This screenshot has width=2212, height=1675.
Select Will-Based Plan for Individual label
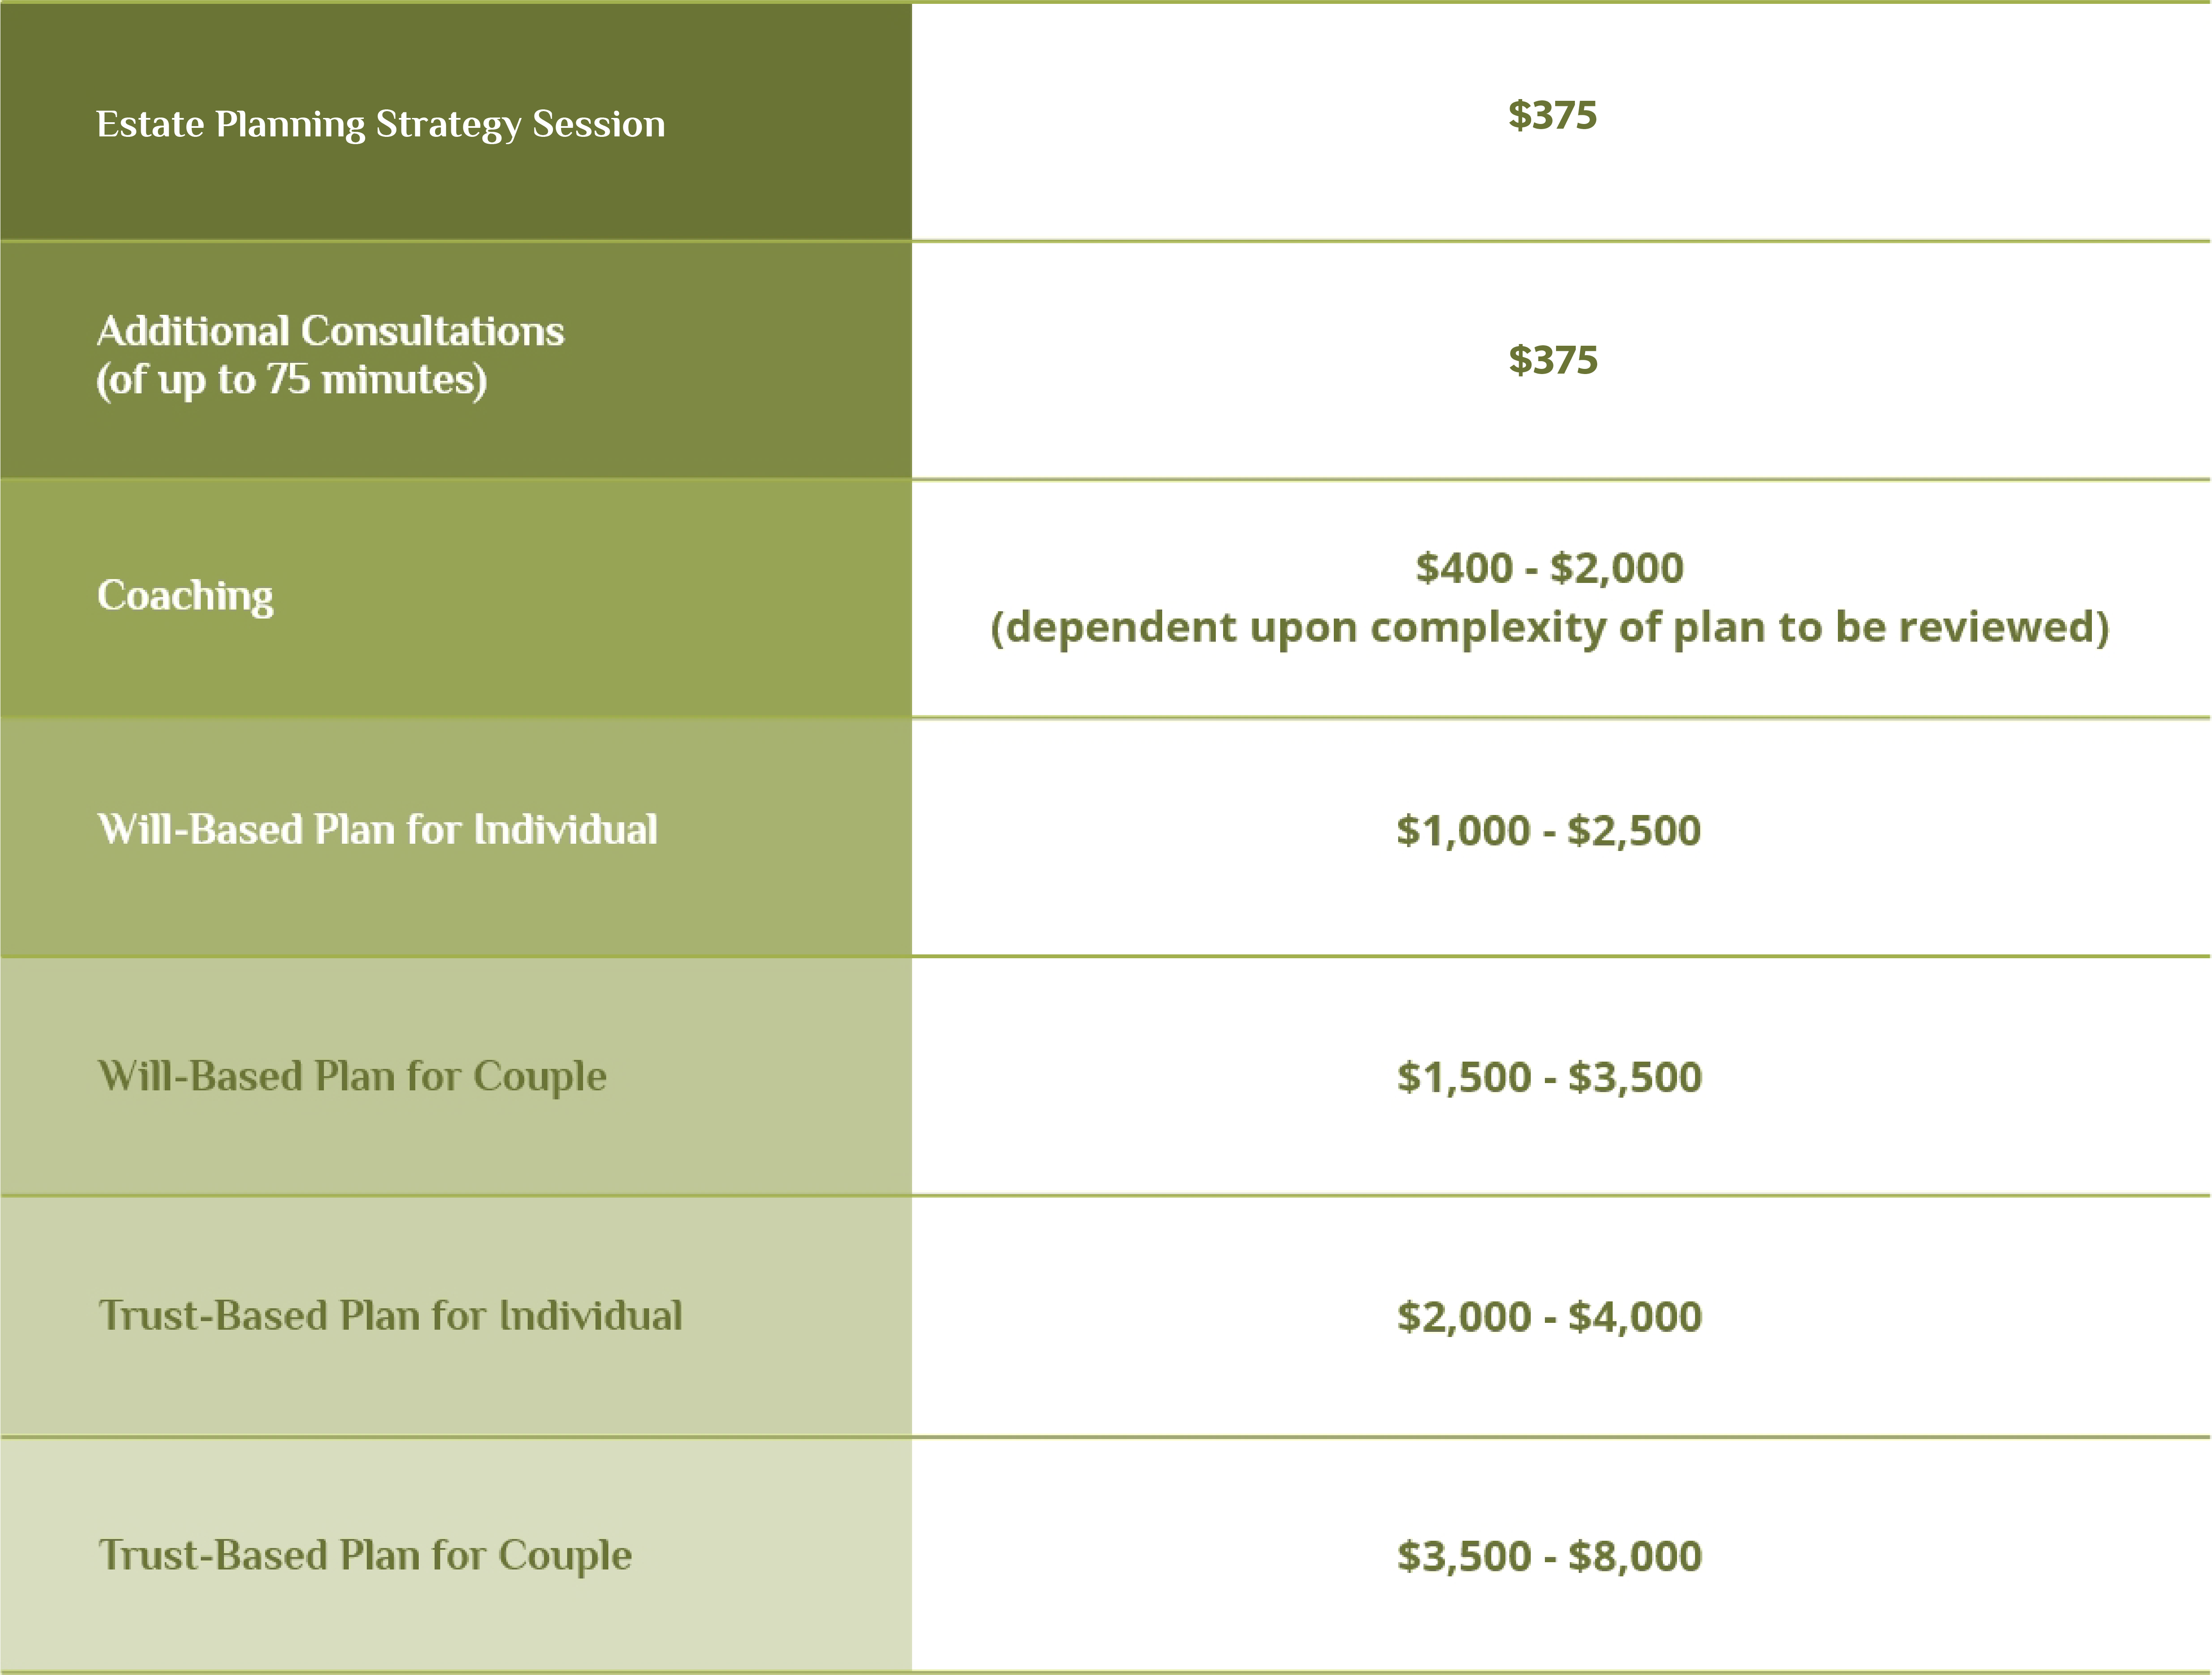pos(377,829)
